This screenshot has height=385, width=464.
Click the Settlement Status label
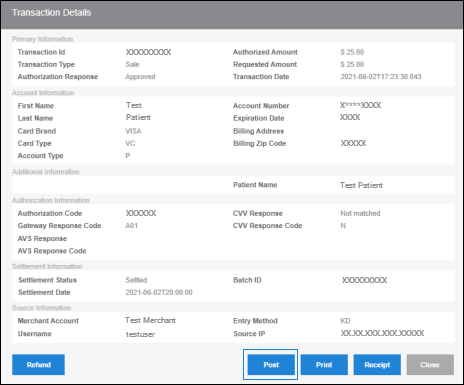(x=47, y=280)
